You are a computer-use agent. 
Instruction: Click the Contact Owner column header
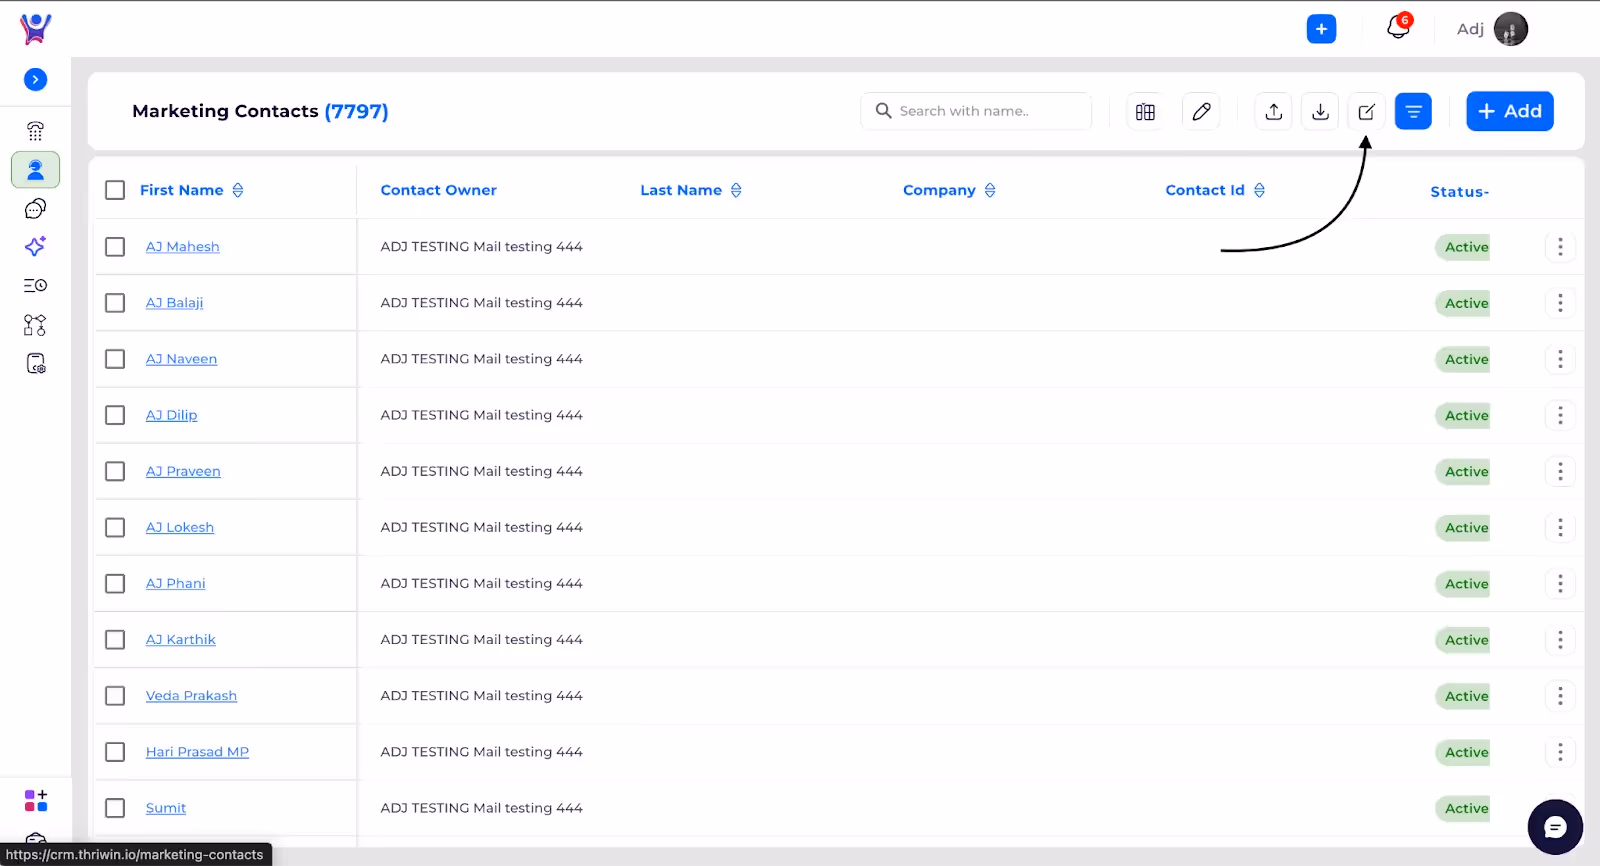tap(438, 190)
